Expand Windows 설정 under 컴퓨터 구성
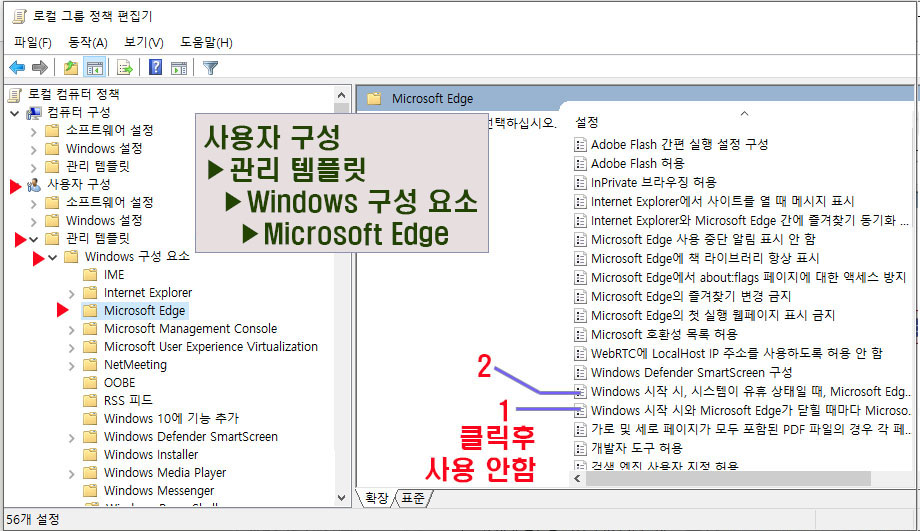The height and width of the screenshot is (531, 920). (x=33, y=149)
